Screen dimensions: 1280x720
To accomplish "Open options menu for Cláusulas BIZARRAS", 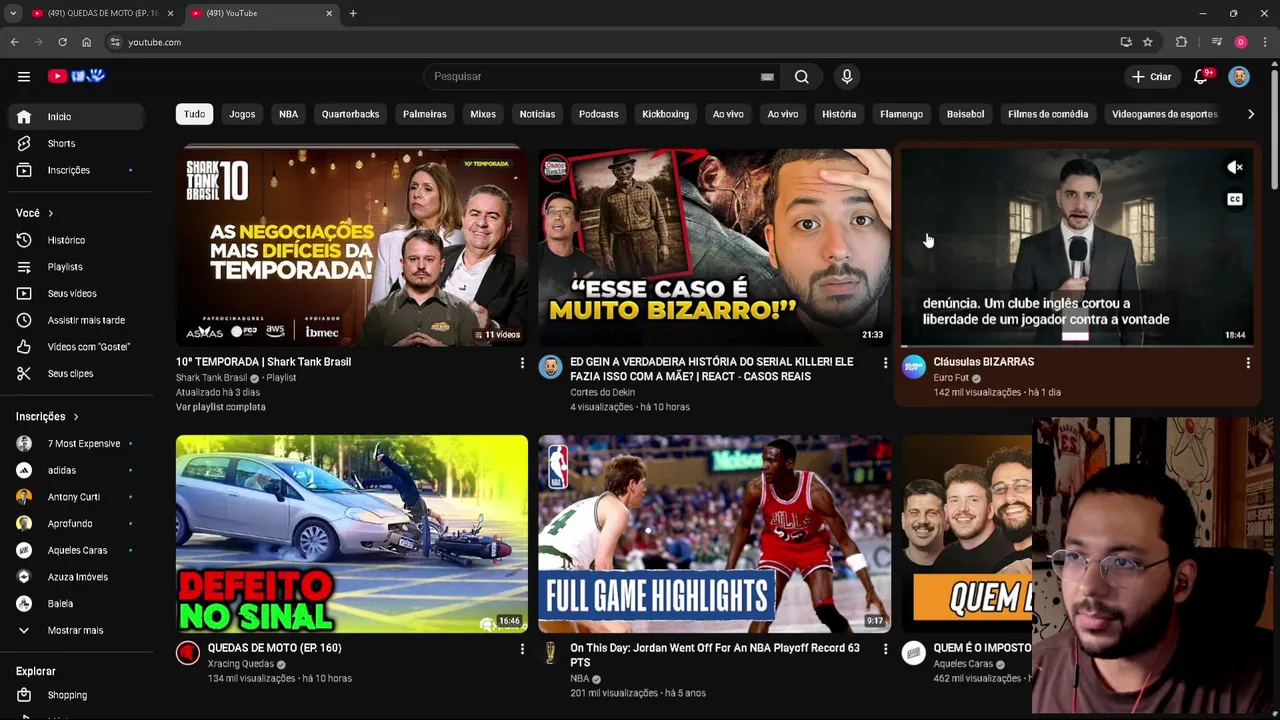I will coord(1248,363).
